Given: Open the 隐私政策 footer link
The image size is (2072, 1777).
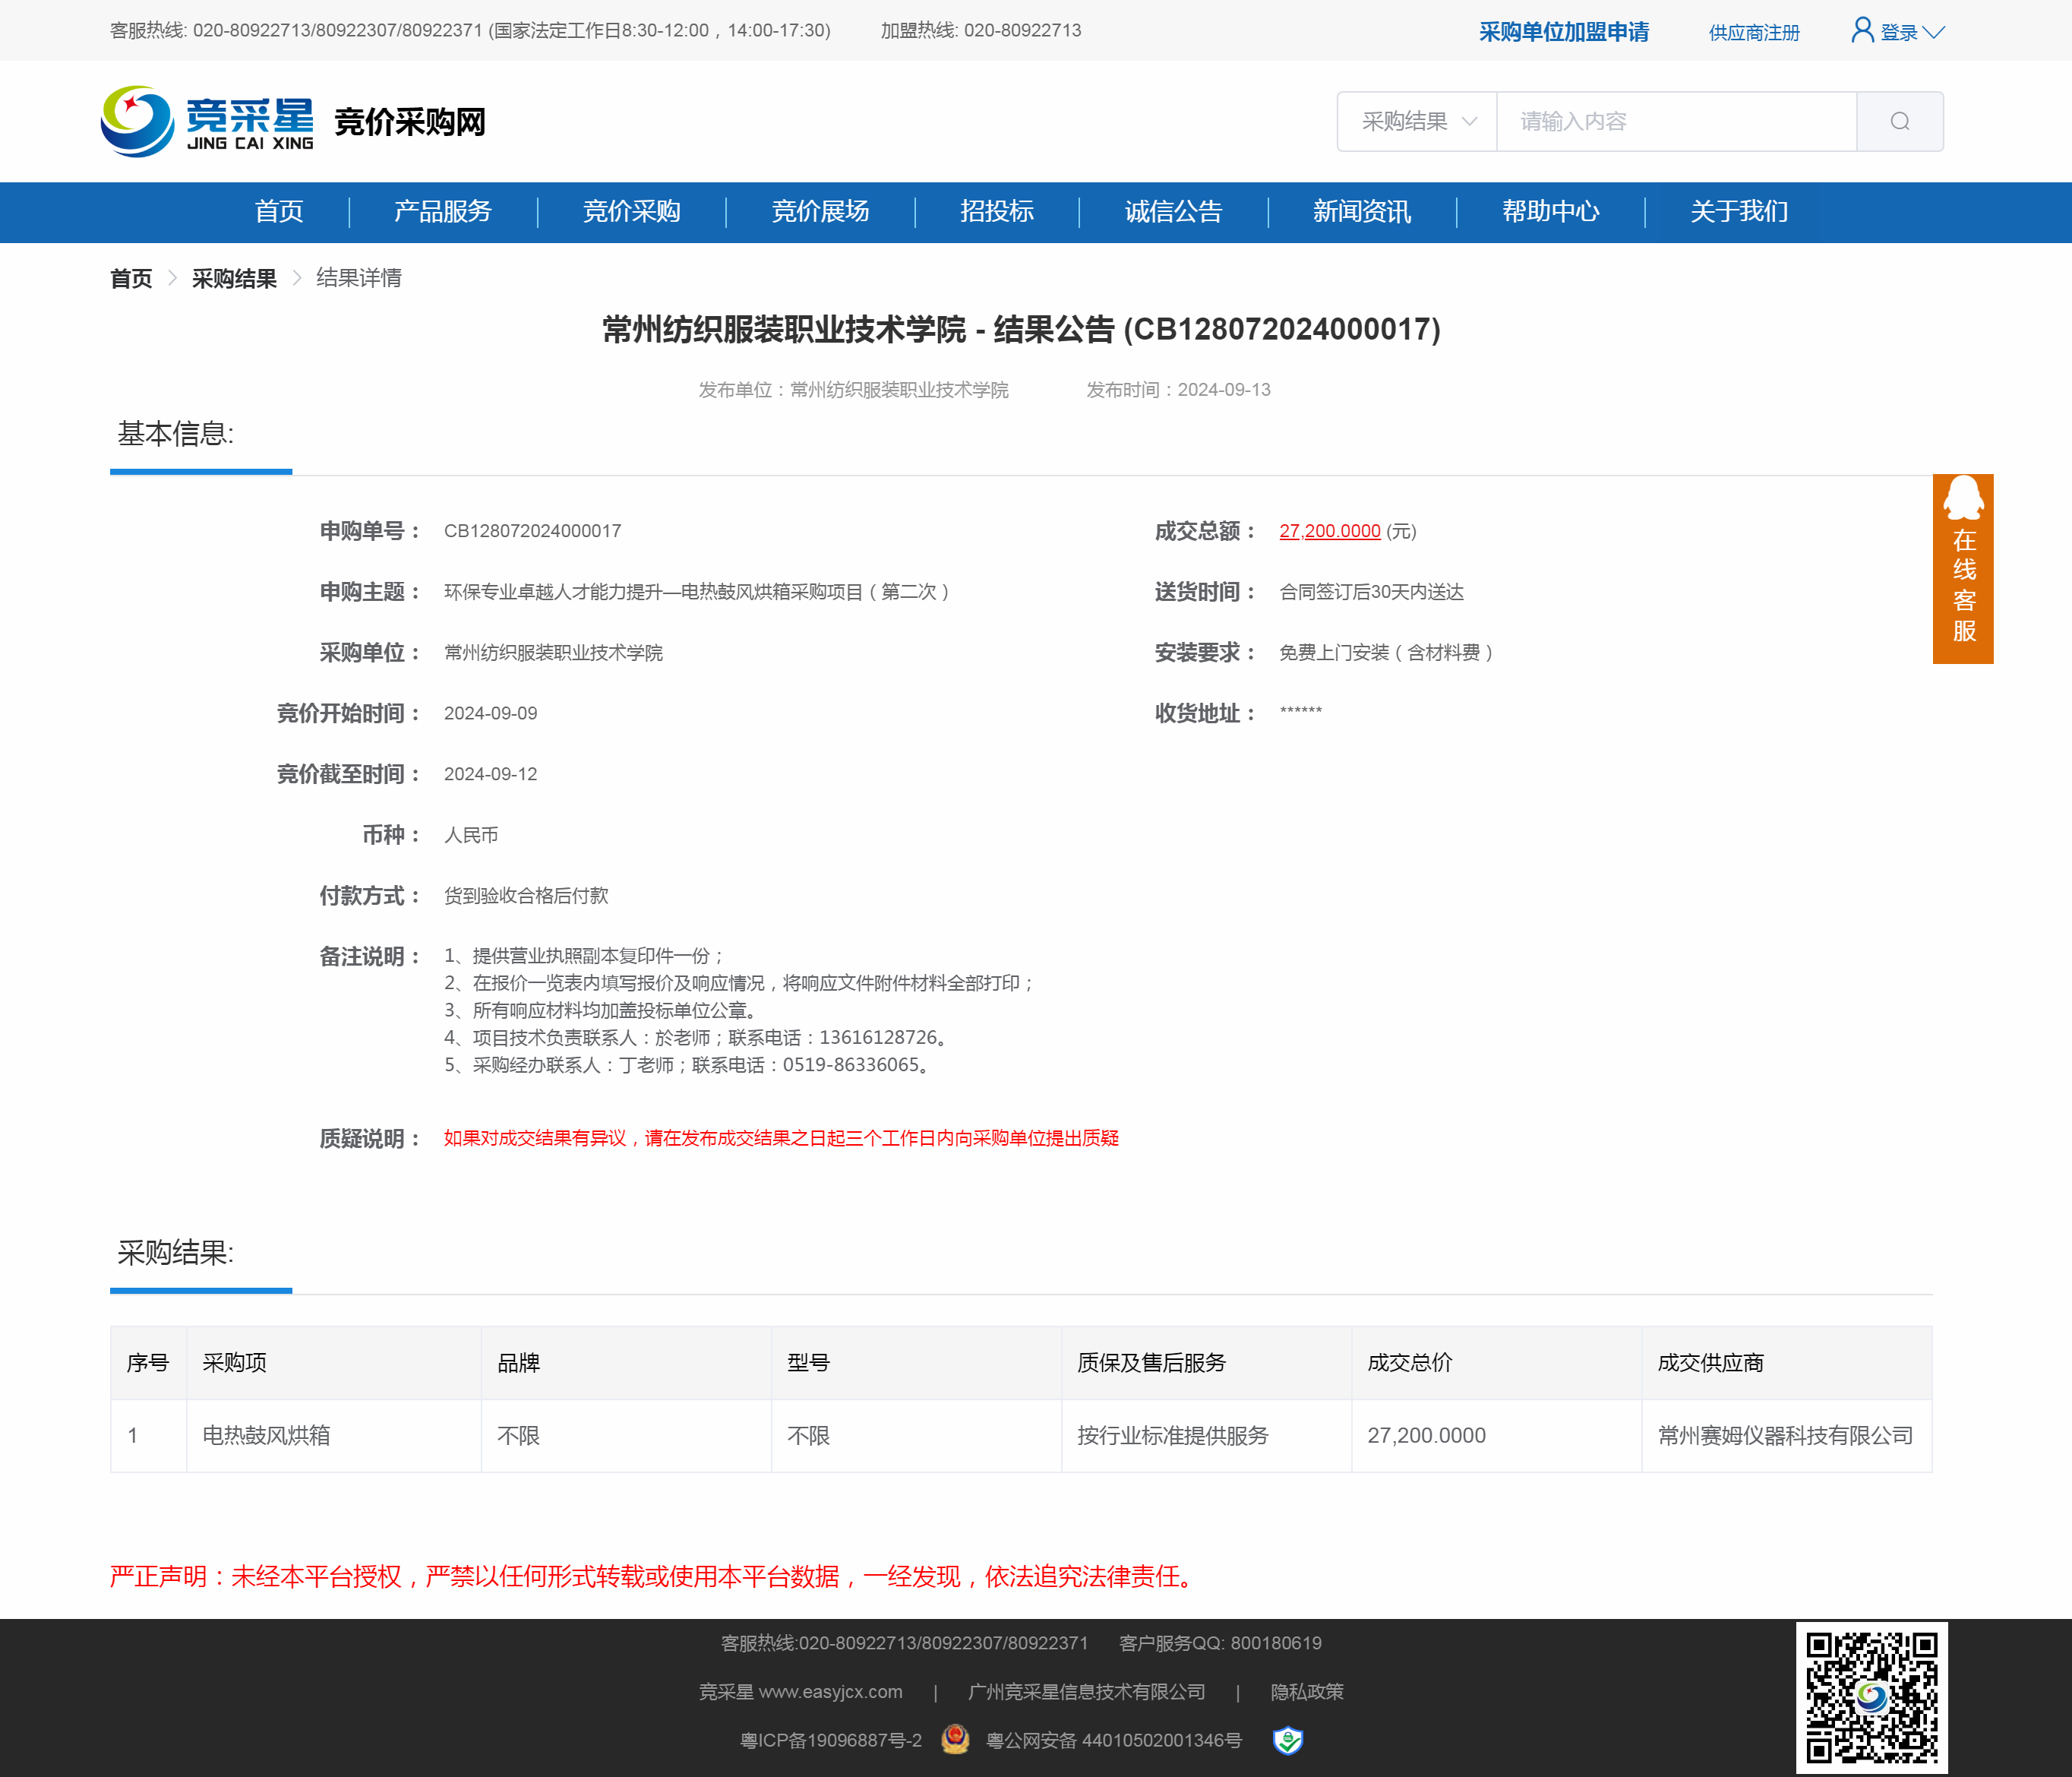Looking at the screenshot, I should click(1306, 1692).
